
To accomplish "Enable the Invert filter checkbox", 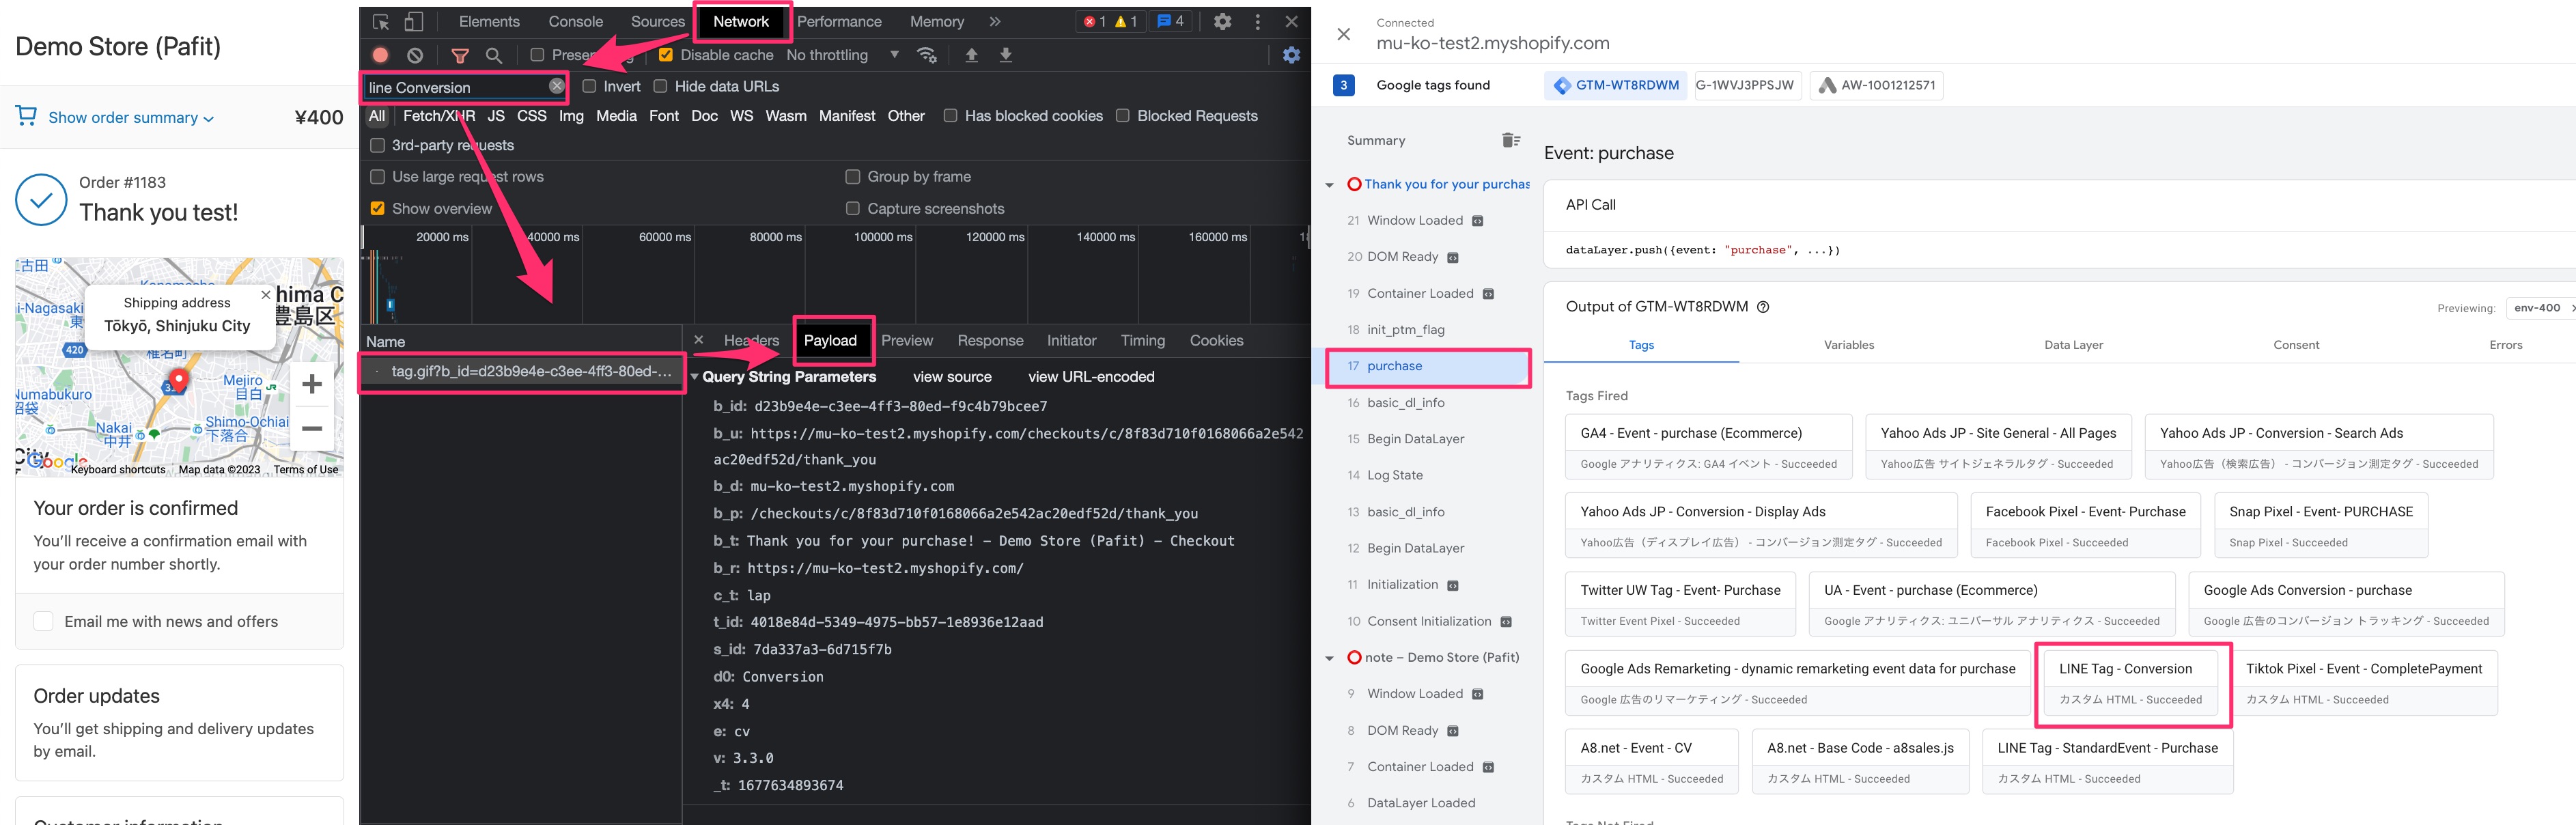I will (x=589, y=86).
